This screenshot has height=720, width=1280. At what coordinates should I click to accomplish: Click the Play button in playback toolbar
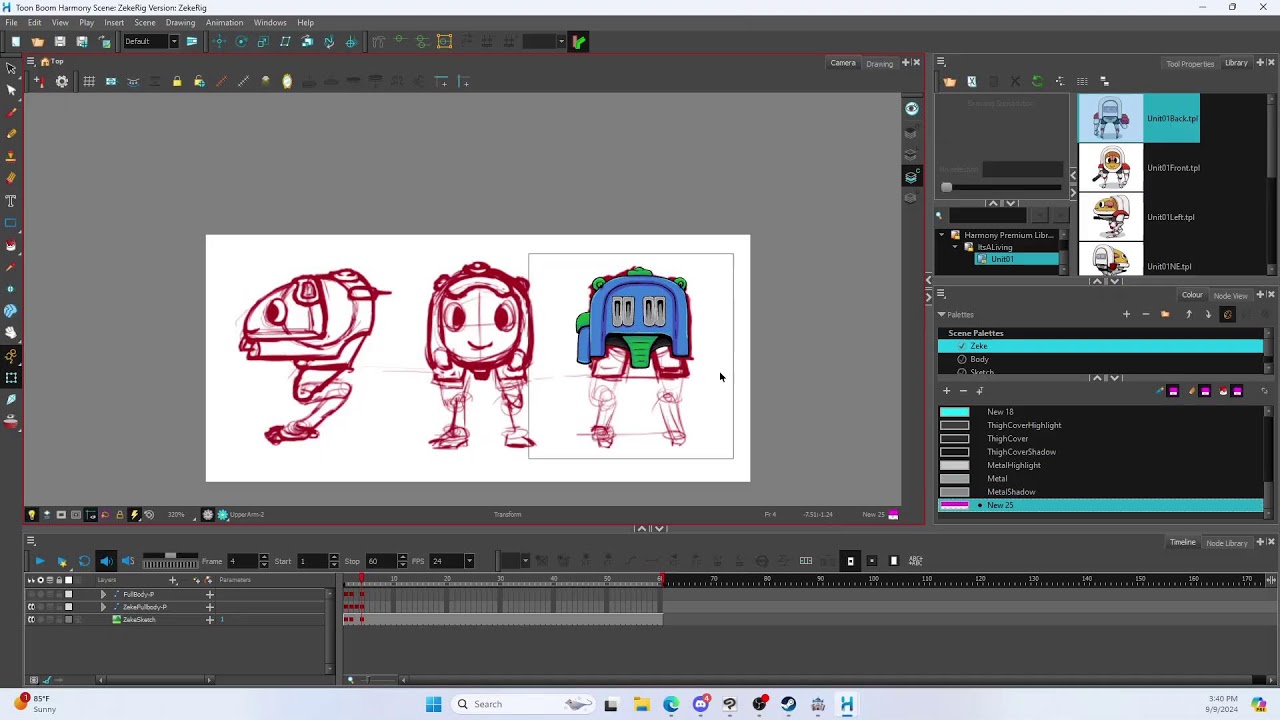(39, 561)
